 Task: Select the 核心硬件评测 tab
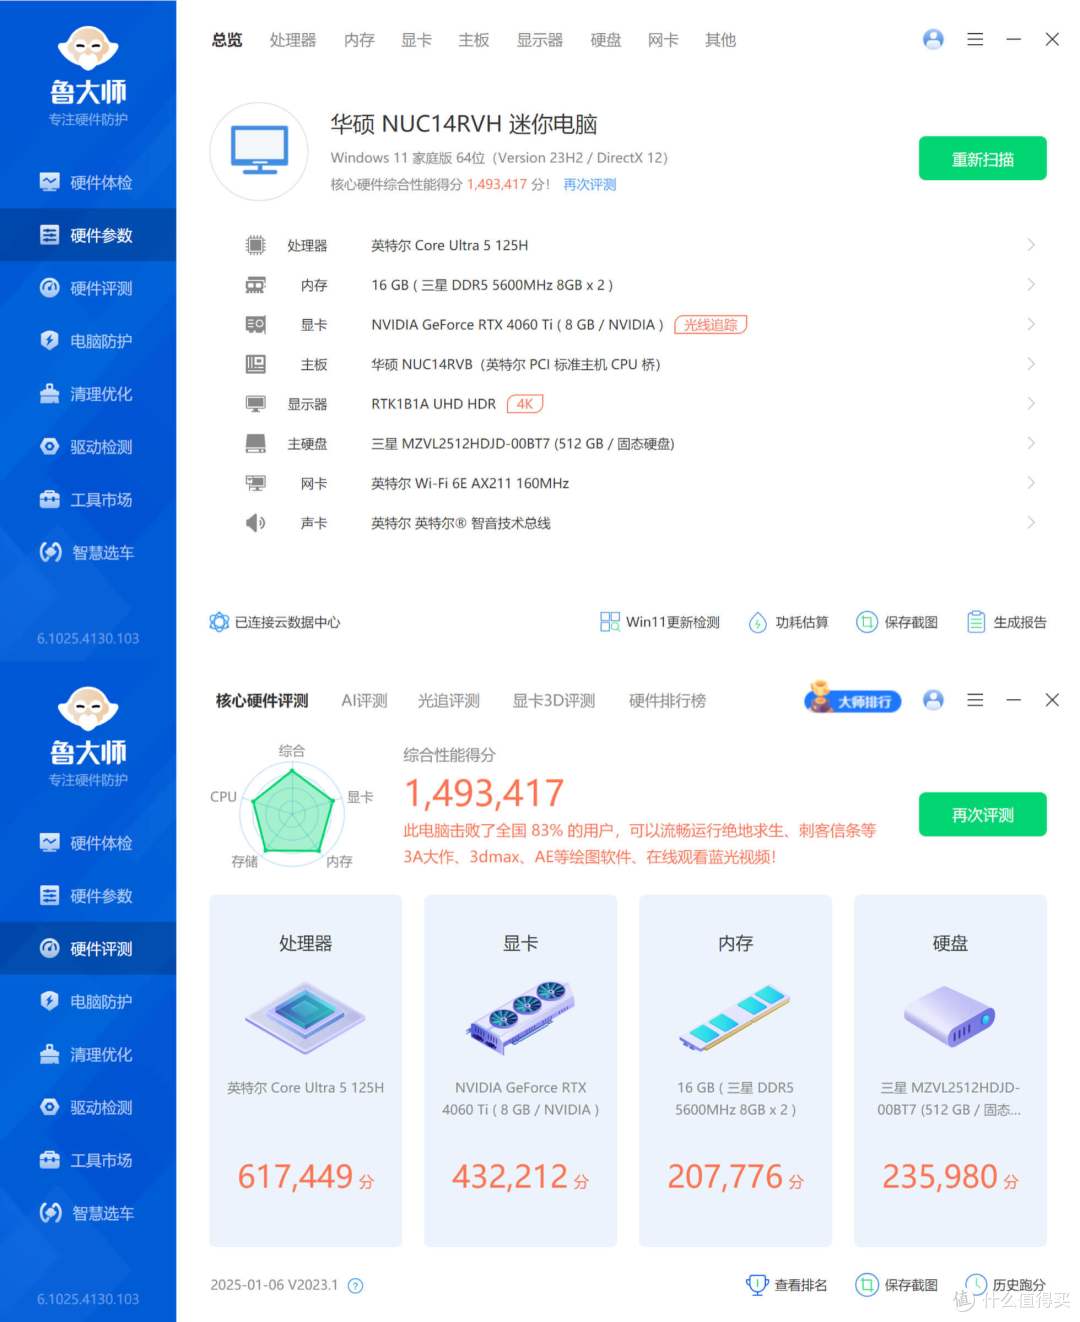tap(262, 701)
